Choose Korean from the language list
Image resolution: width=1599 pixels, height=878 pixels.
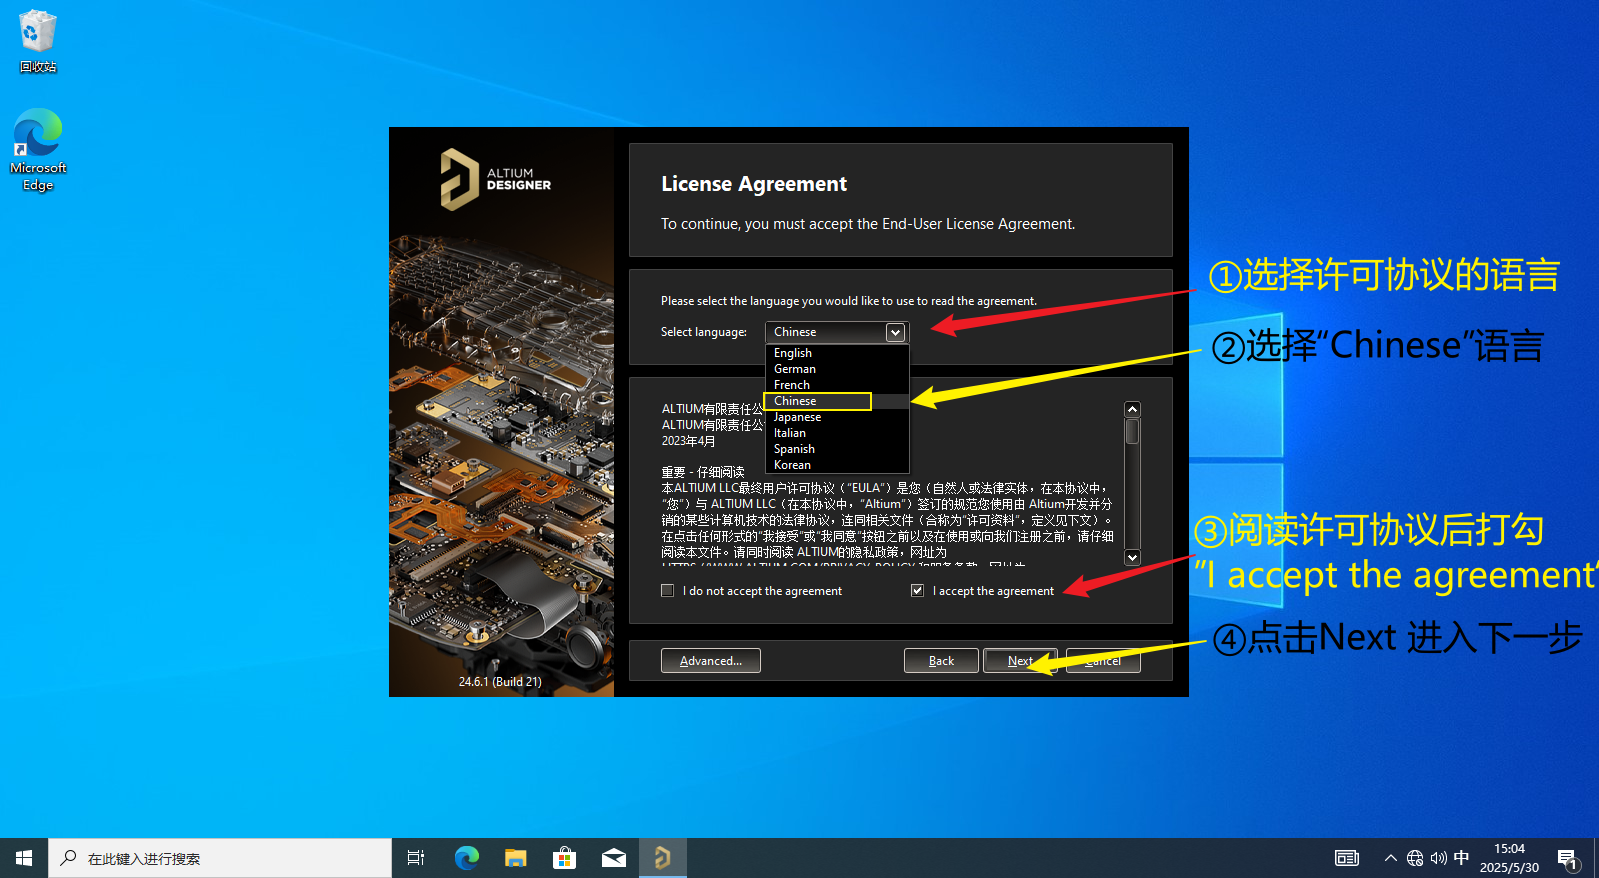pyautogui.click(x=837, y=465)
